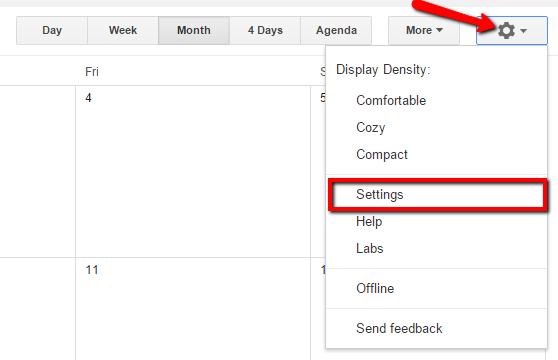558x360 pixels.
Task: Choose Compact display density
Action: [437, 155]
